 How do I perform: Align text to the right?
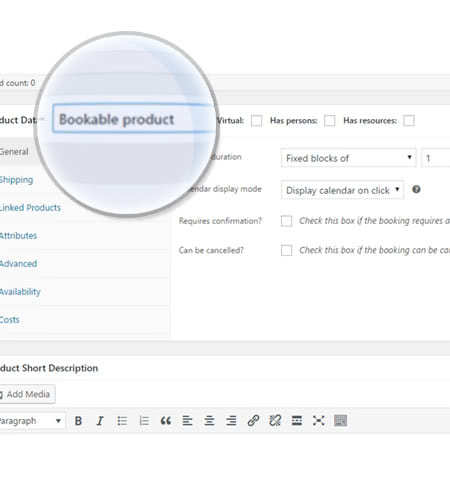pyautogui.click(x=231, y=421)
